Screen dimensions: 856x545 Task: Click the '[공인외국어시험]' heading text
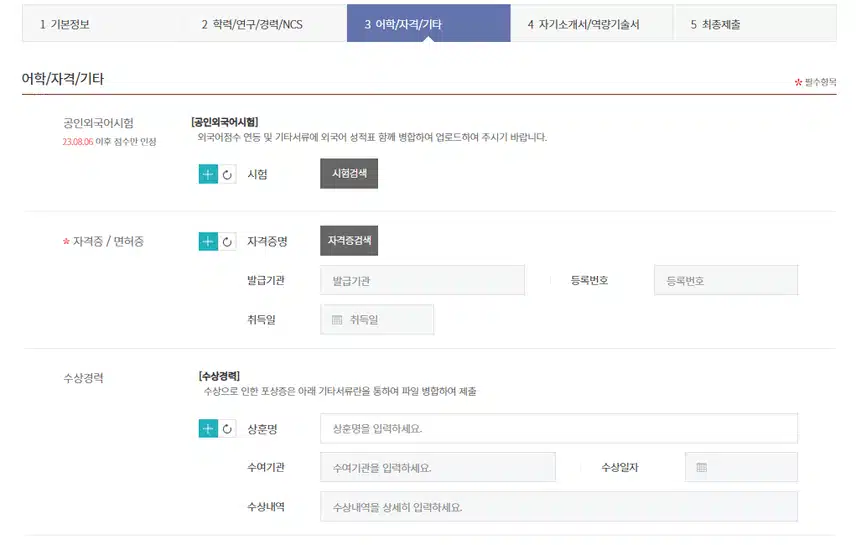pos(225,122)
